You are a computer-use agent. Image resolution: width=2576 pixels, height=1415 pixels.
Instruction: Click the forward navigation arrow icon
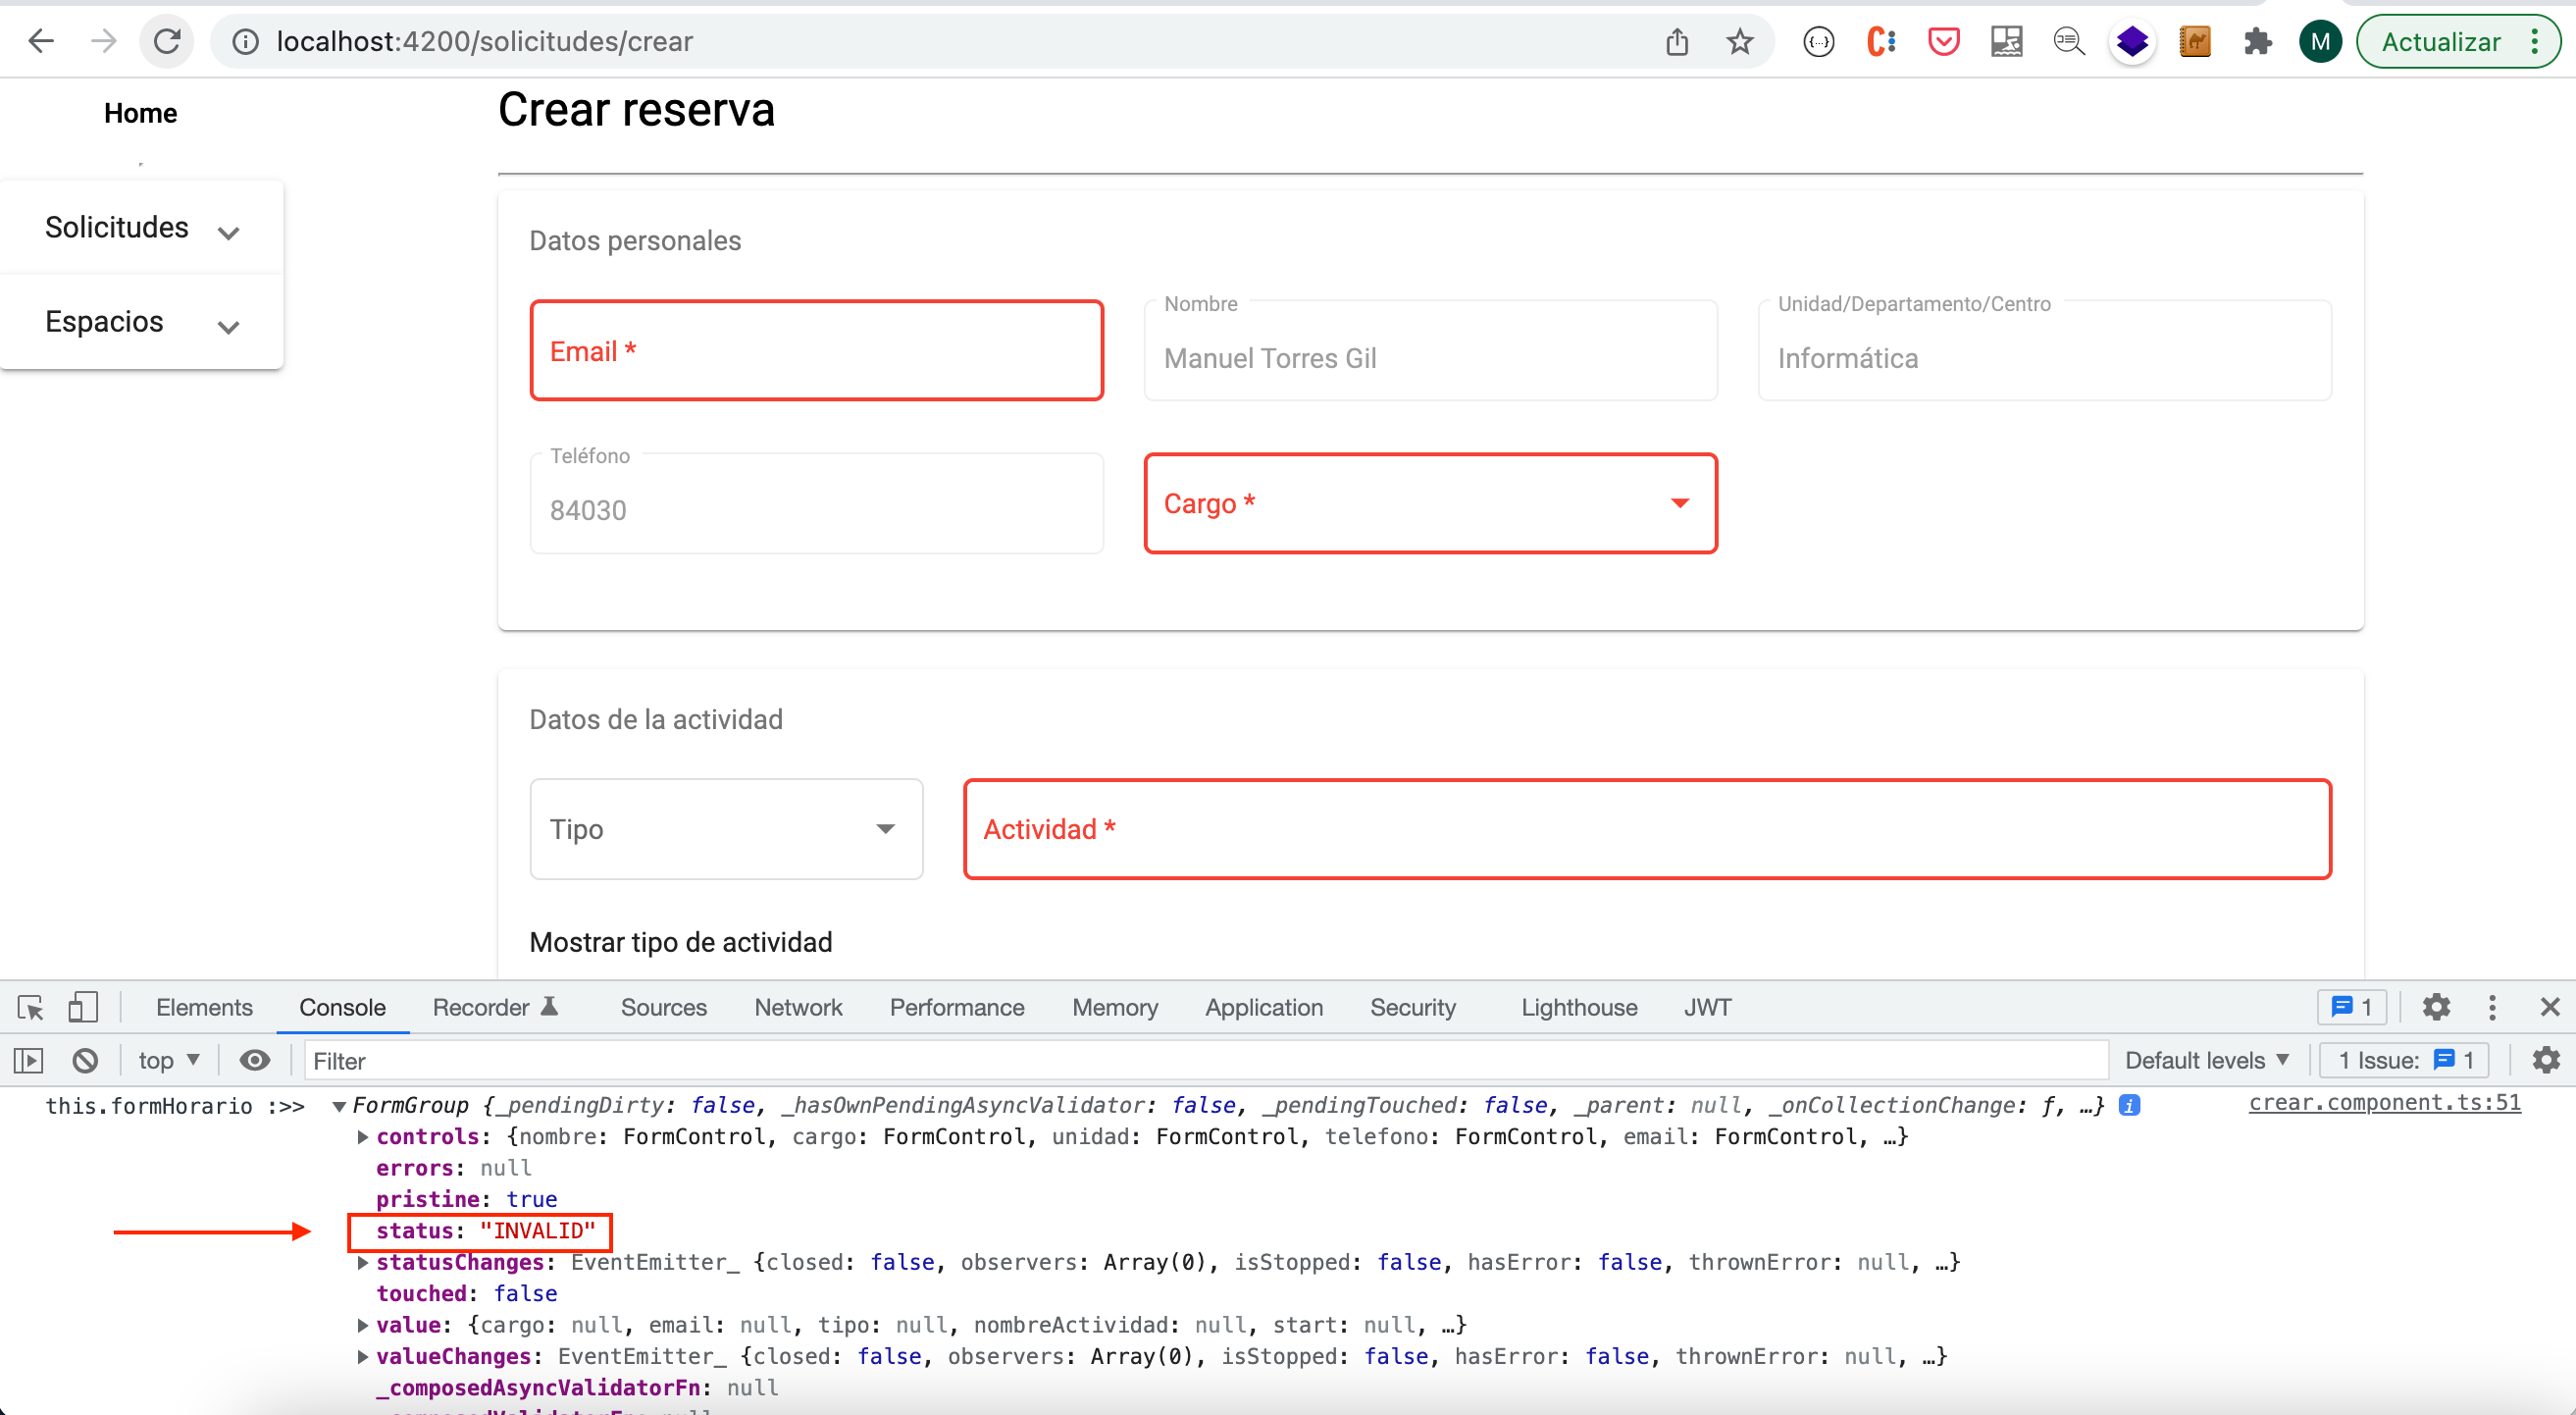click(x=105, y=40)
